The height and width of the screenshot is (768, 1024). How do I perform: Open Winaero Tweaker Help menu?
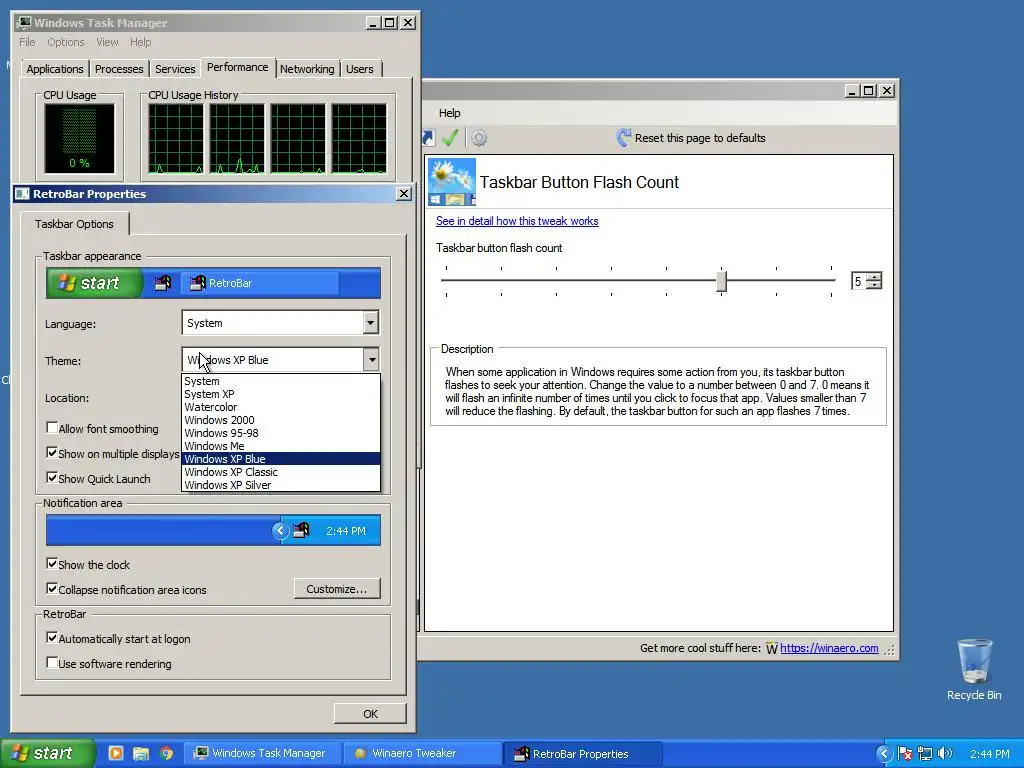click(449, 113)
